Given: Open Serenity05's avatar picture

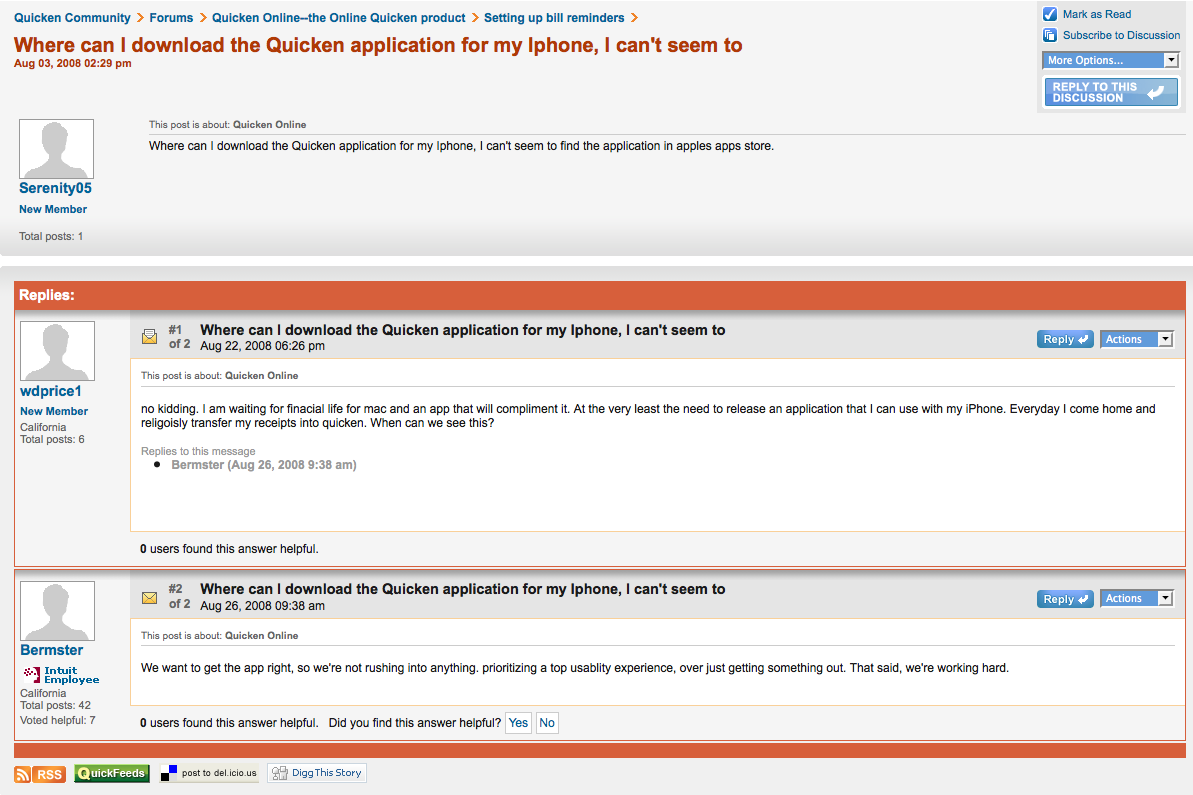Looking at the screenshot, I should click(x=56, y=148).
